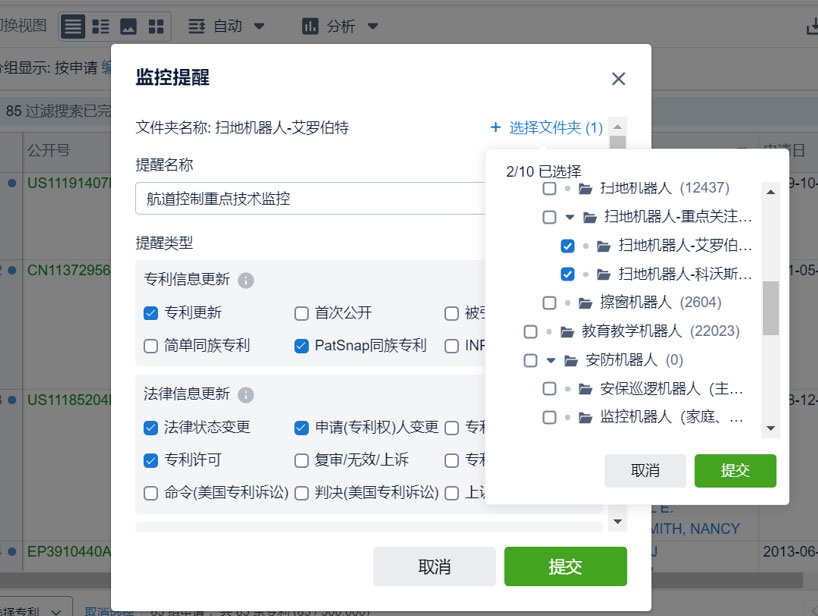The height and width of the screenshot is (616, 818).
Task: Click 取消 at the dialog bottom
Action: coord(434,566)
